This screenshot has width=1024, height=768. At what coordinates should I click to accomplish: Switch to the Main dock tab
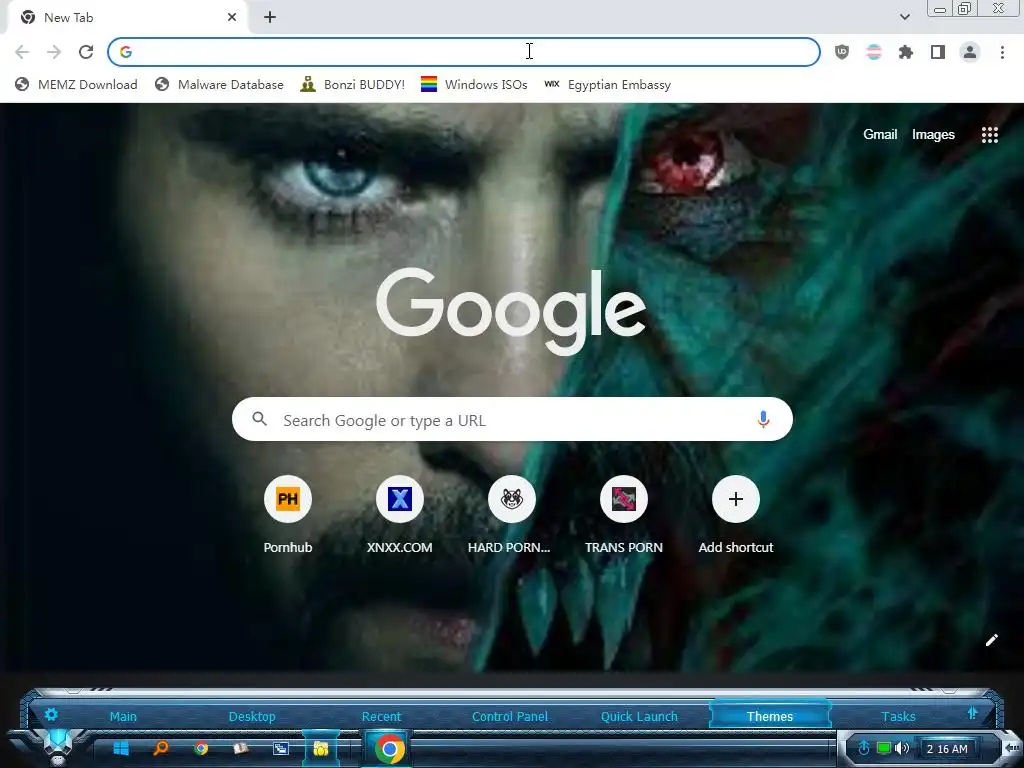pyautogui.click(x=123, y=716)
